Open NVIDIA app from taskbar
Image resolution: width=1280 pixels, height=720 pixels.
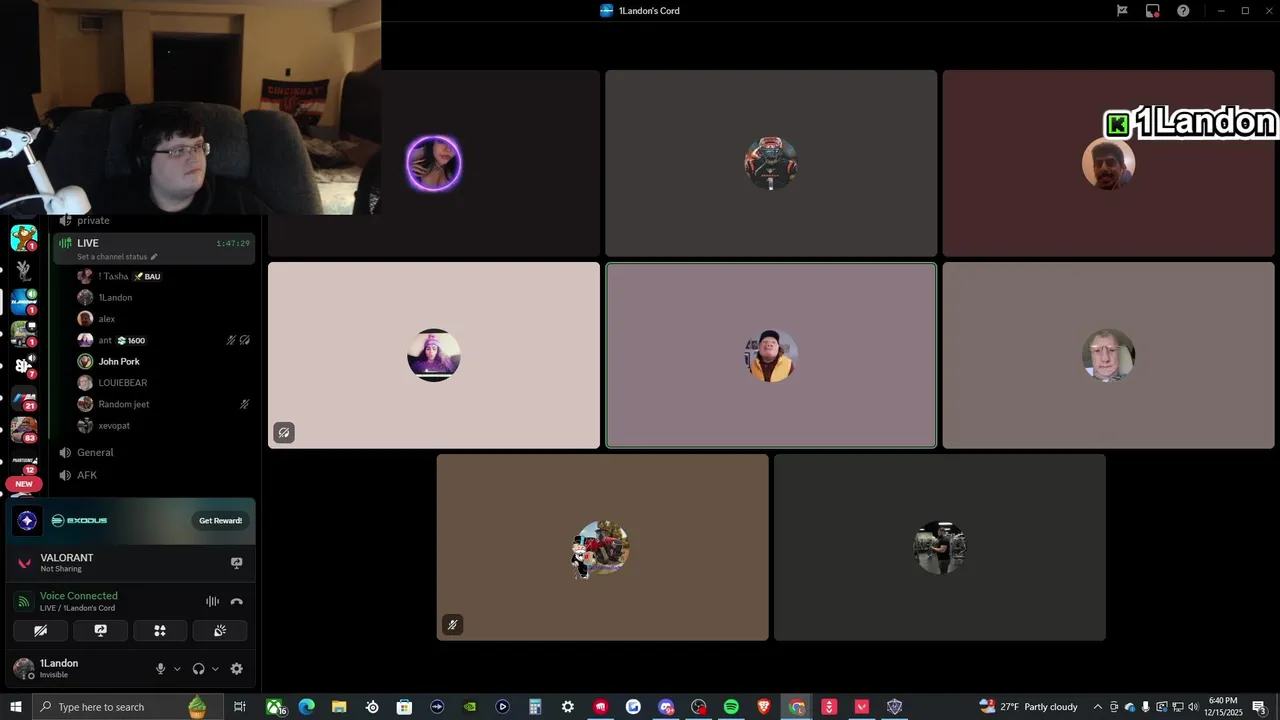470,707
